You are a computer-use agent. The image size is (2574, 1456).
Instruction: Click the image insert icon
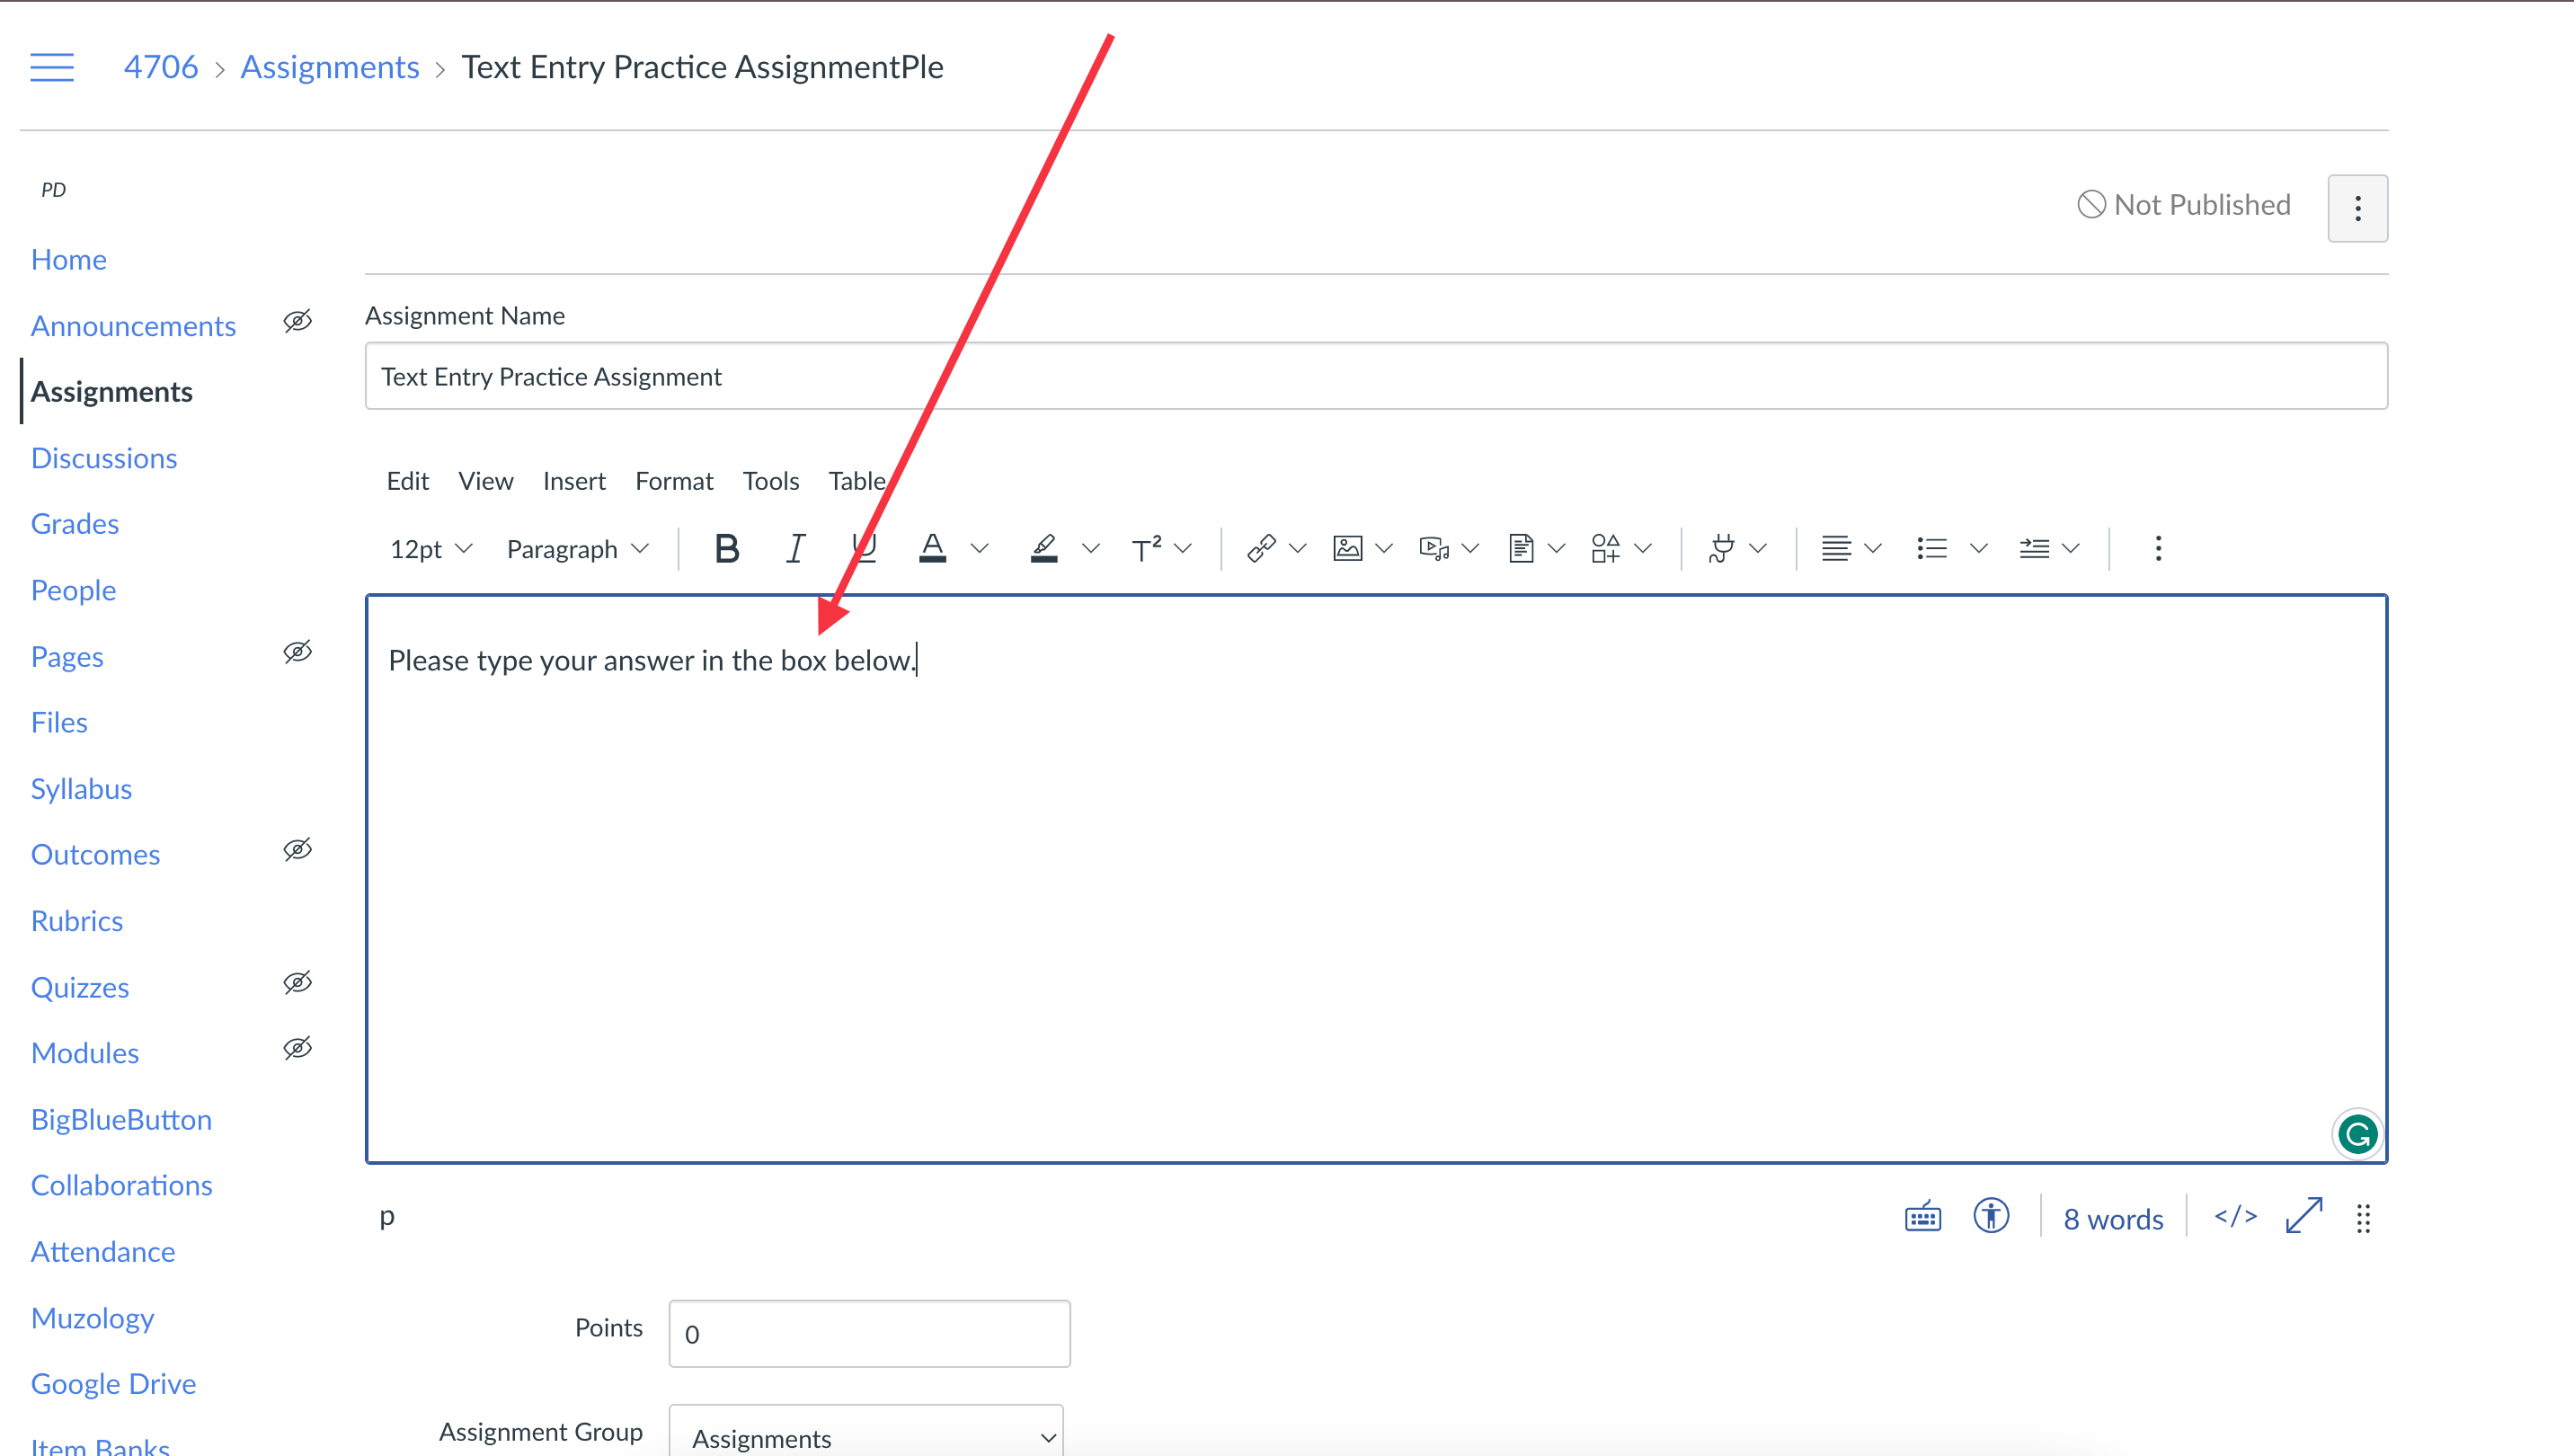(x=1347, y=548)
